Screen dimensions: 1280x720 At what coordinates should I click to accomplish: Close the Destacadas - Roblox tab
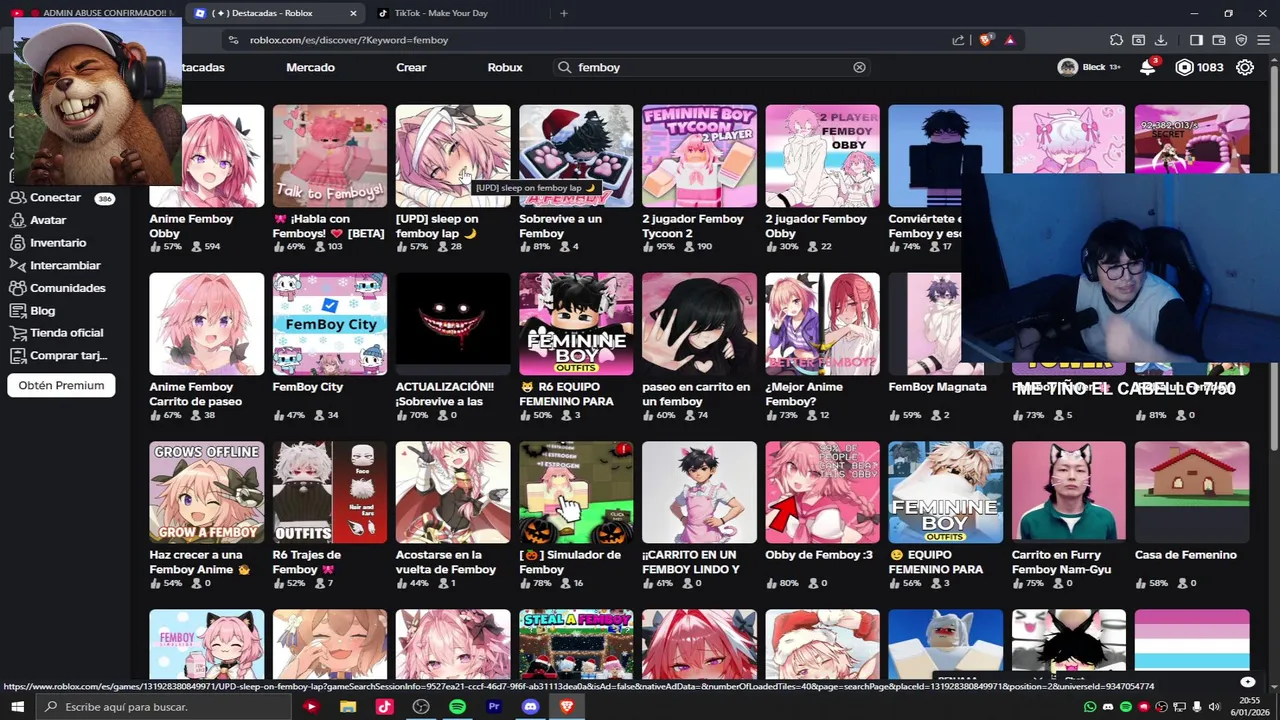[353, 13]
